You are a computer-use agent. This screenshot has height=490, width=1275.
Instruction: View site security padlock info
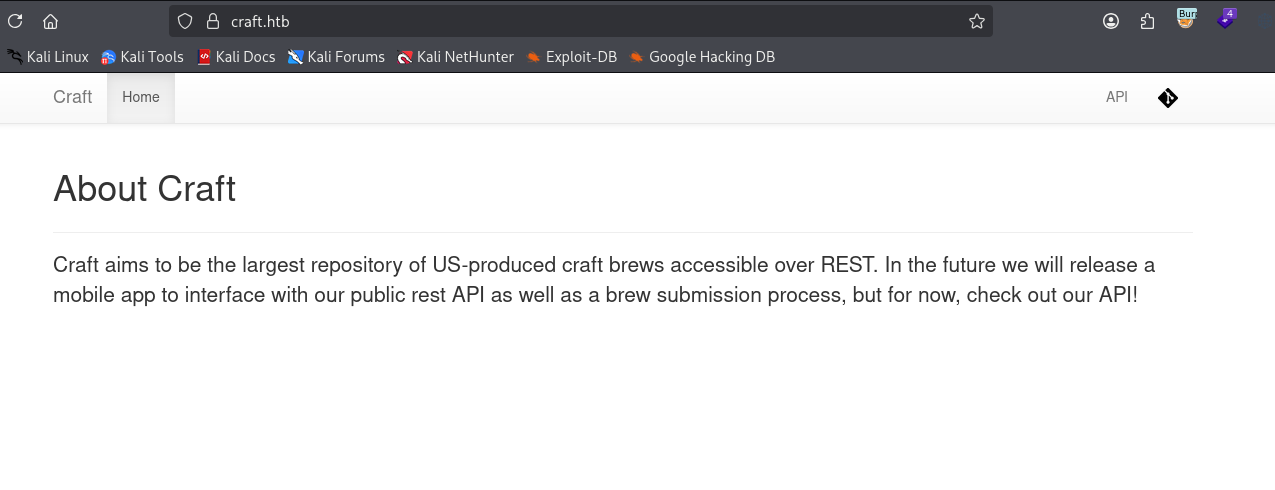[x=211, y=21]
